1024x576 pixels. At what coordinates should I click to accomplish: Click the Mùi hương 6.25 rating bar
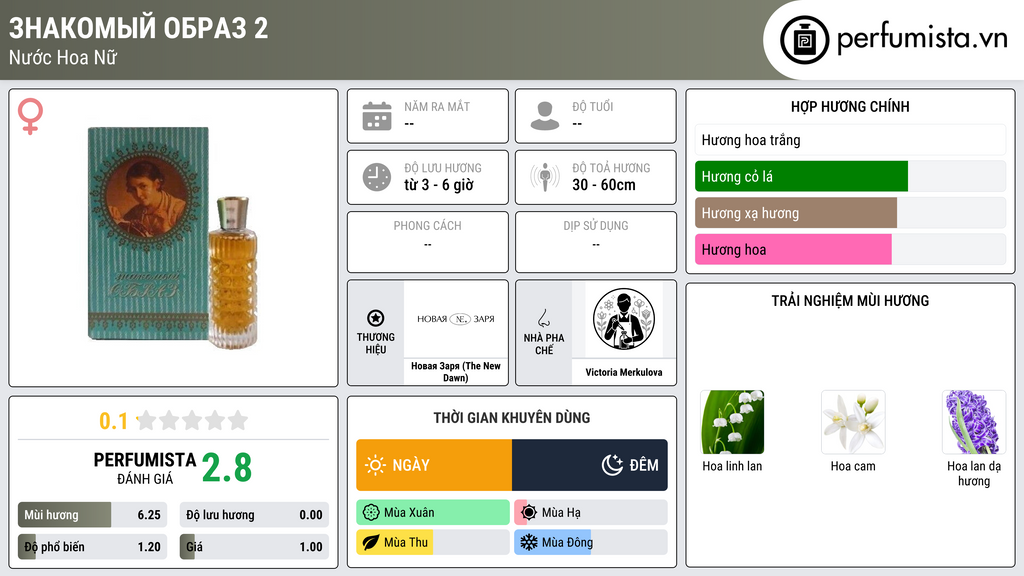click(92, 515)
